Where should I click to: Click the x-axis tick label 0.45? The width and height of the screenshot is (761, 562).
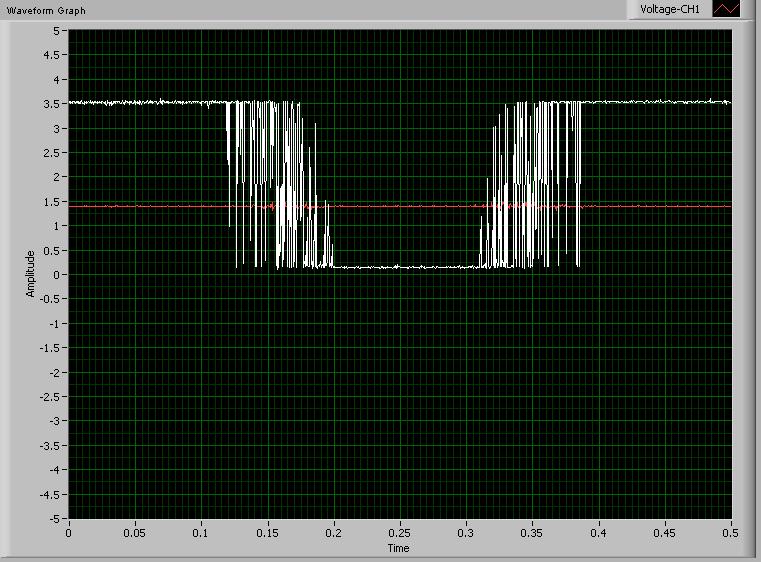pos(665,533)
